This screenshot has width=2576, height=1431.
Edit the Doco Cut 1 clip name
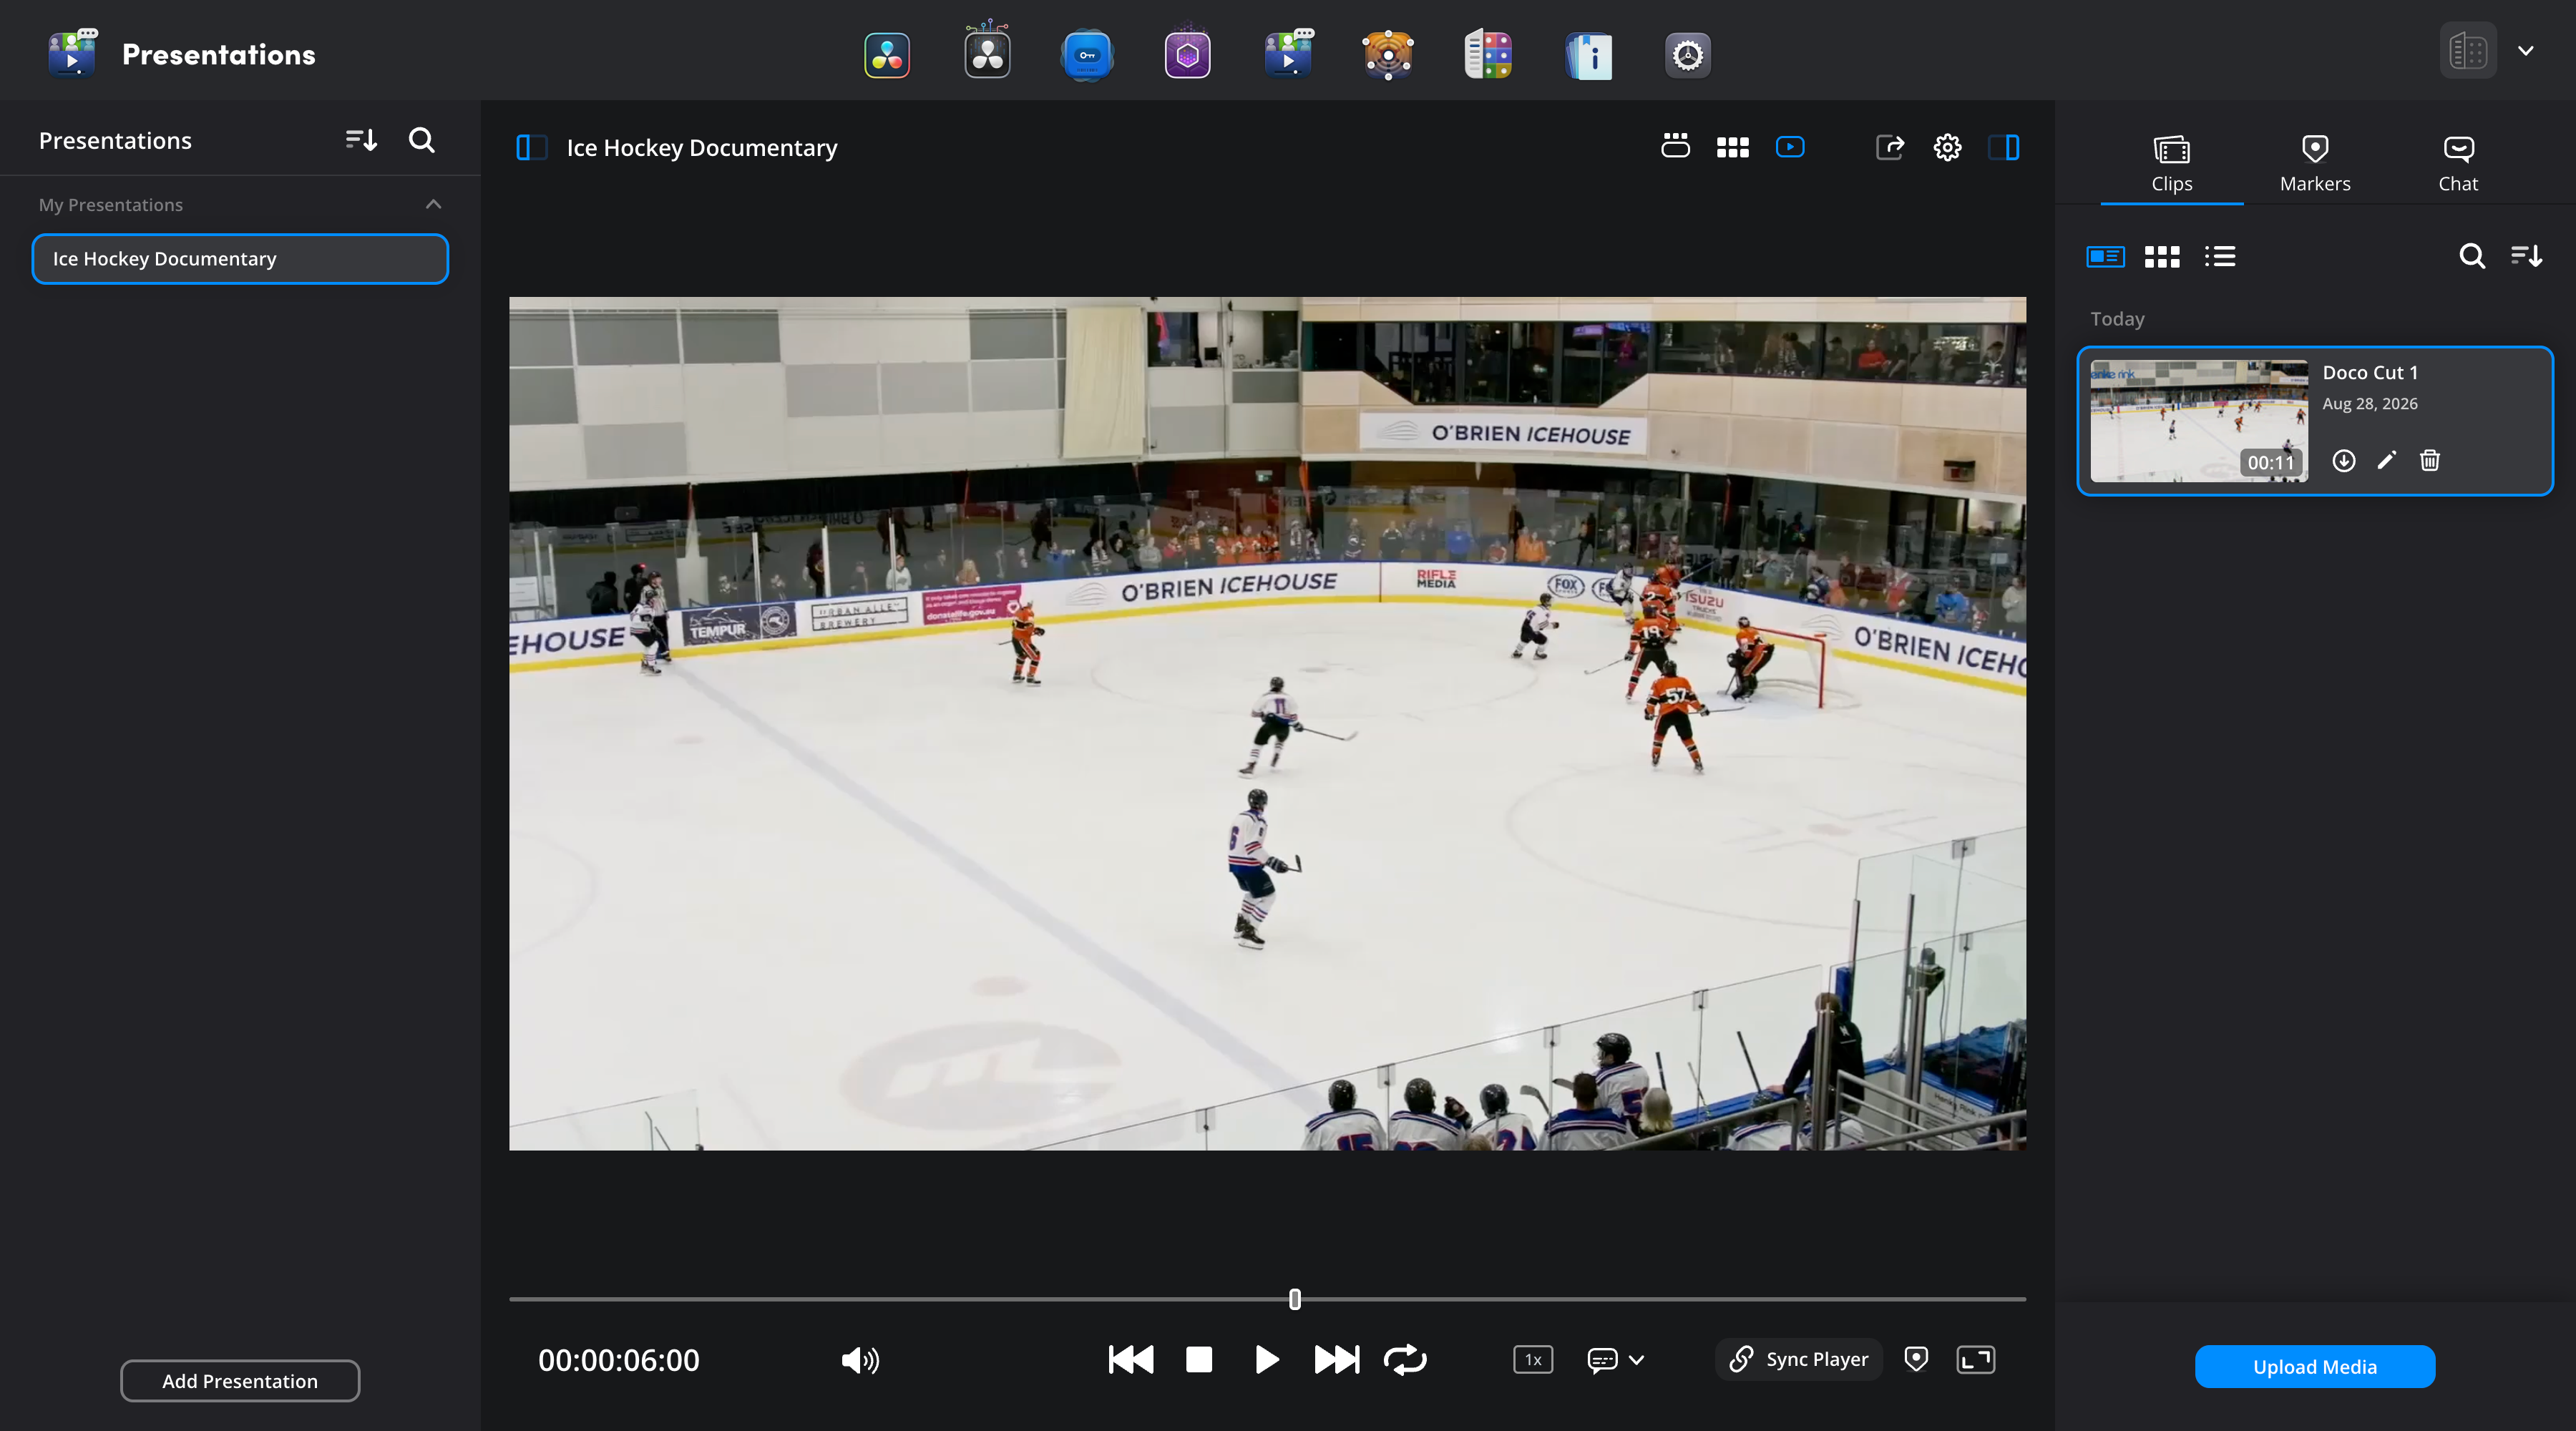click(x=2387, y=461)
